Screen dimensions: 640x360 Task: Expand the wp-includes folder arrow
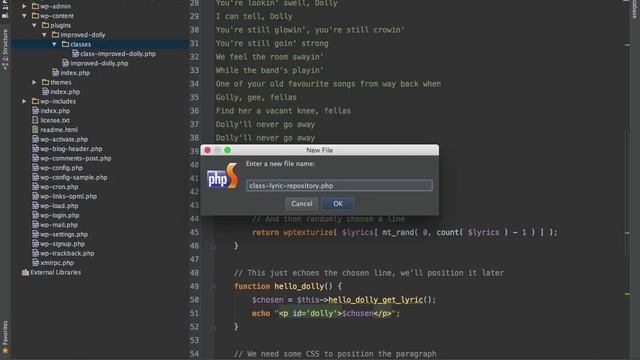click(x=24, y=101)
